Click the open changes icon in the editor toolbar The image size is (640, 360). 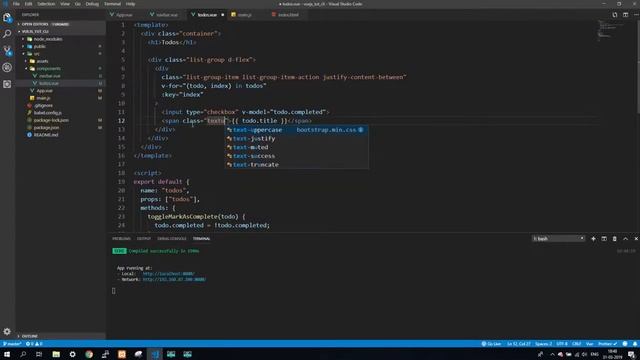point(615,15)
